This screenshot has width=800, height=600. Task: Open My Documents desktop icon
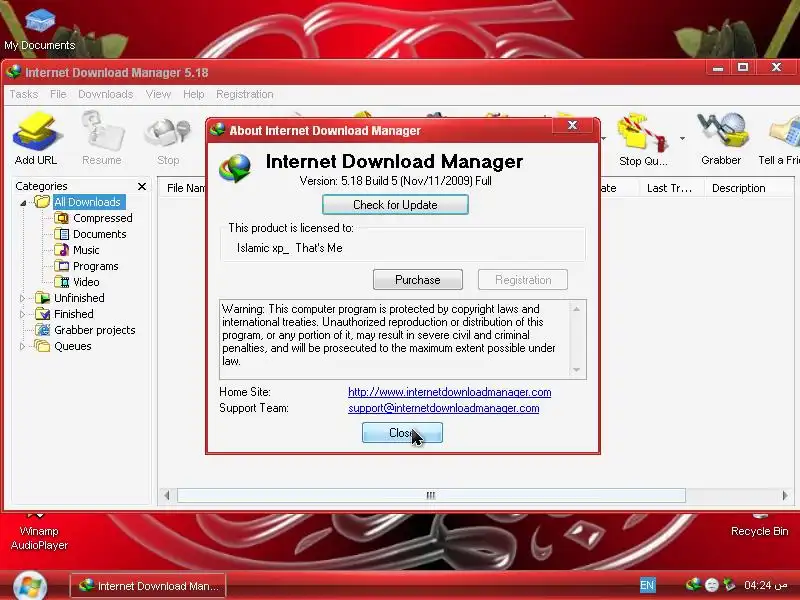click(39, 29)
